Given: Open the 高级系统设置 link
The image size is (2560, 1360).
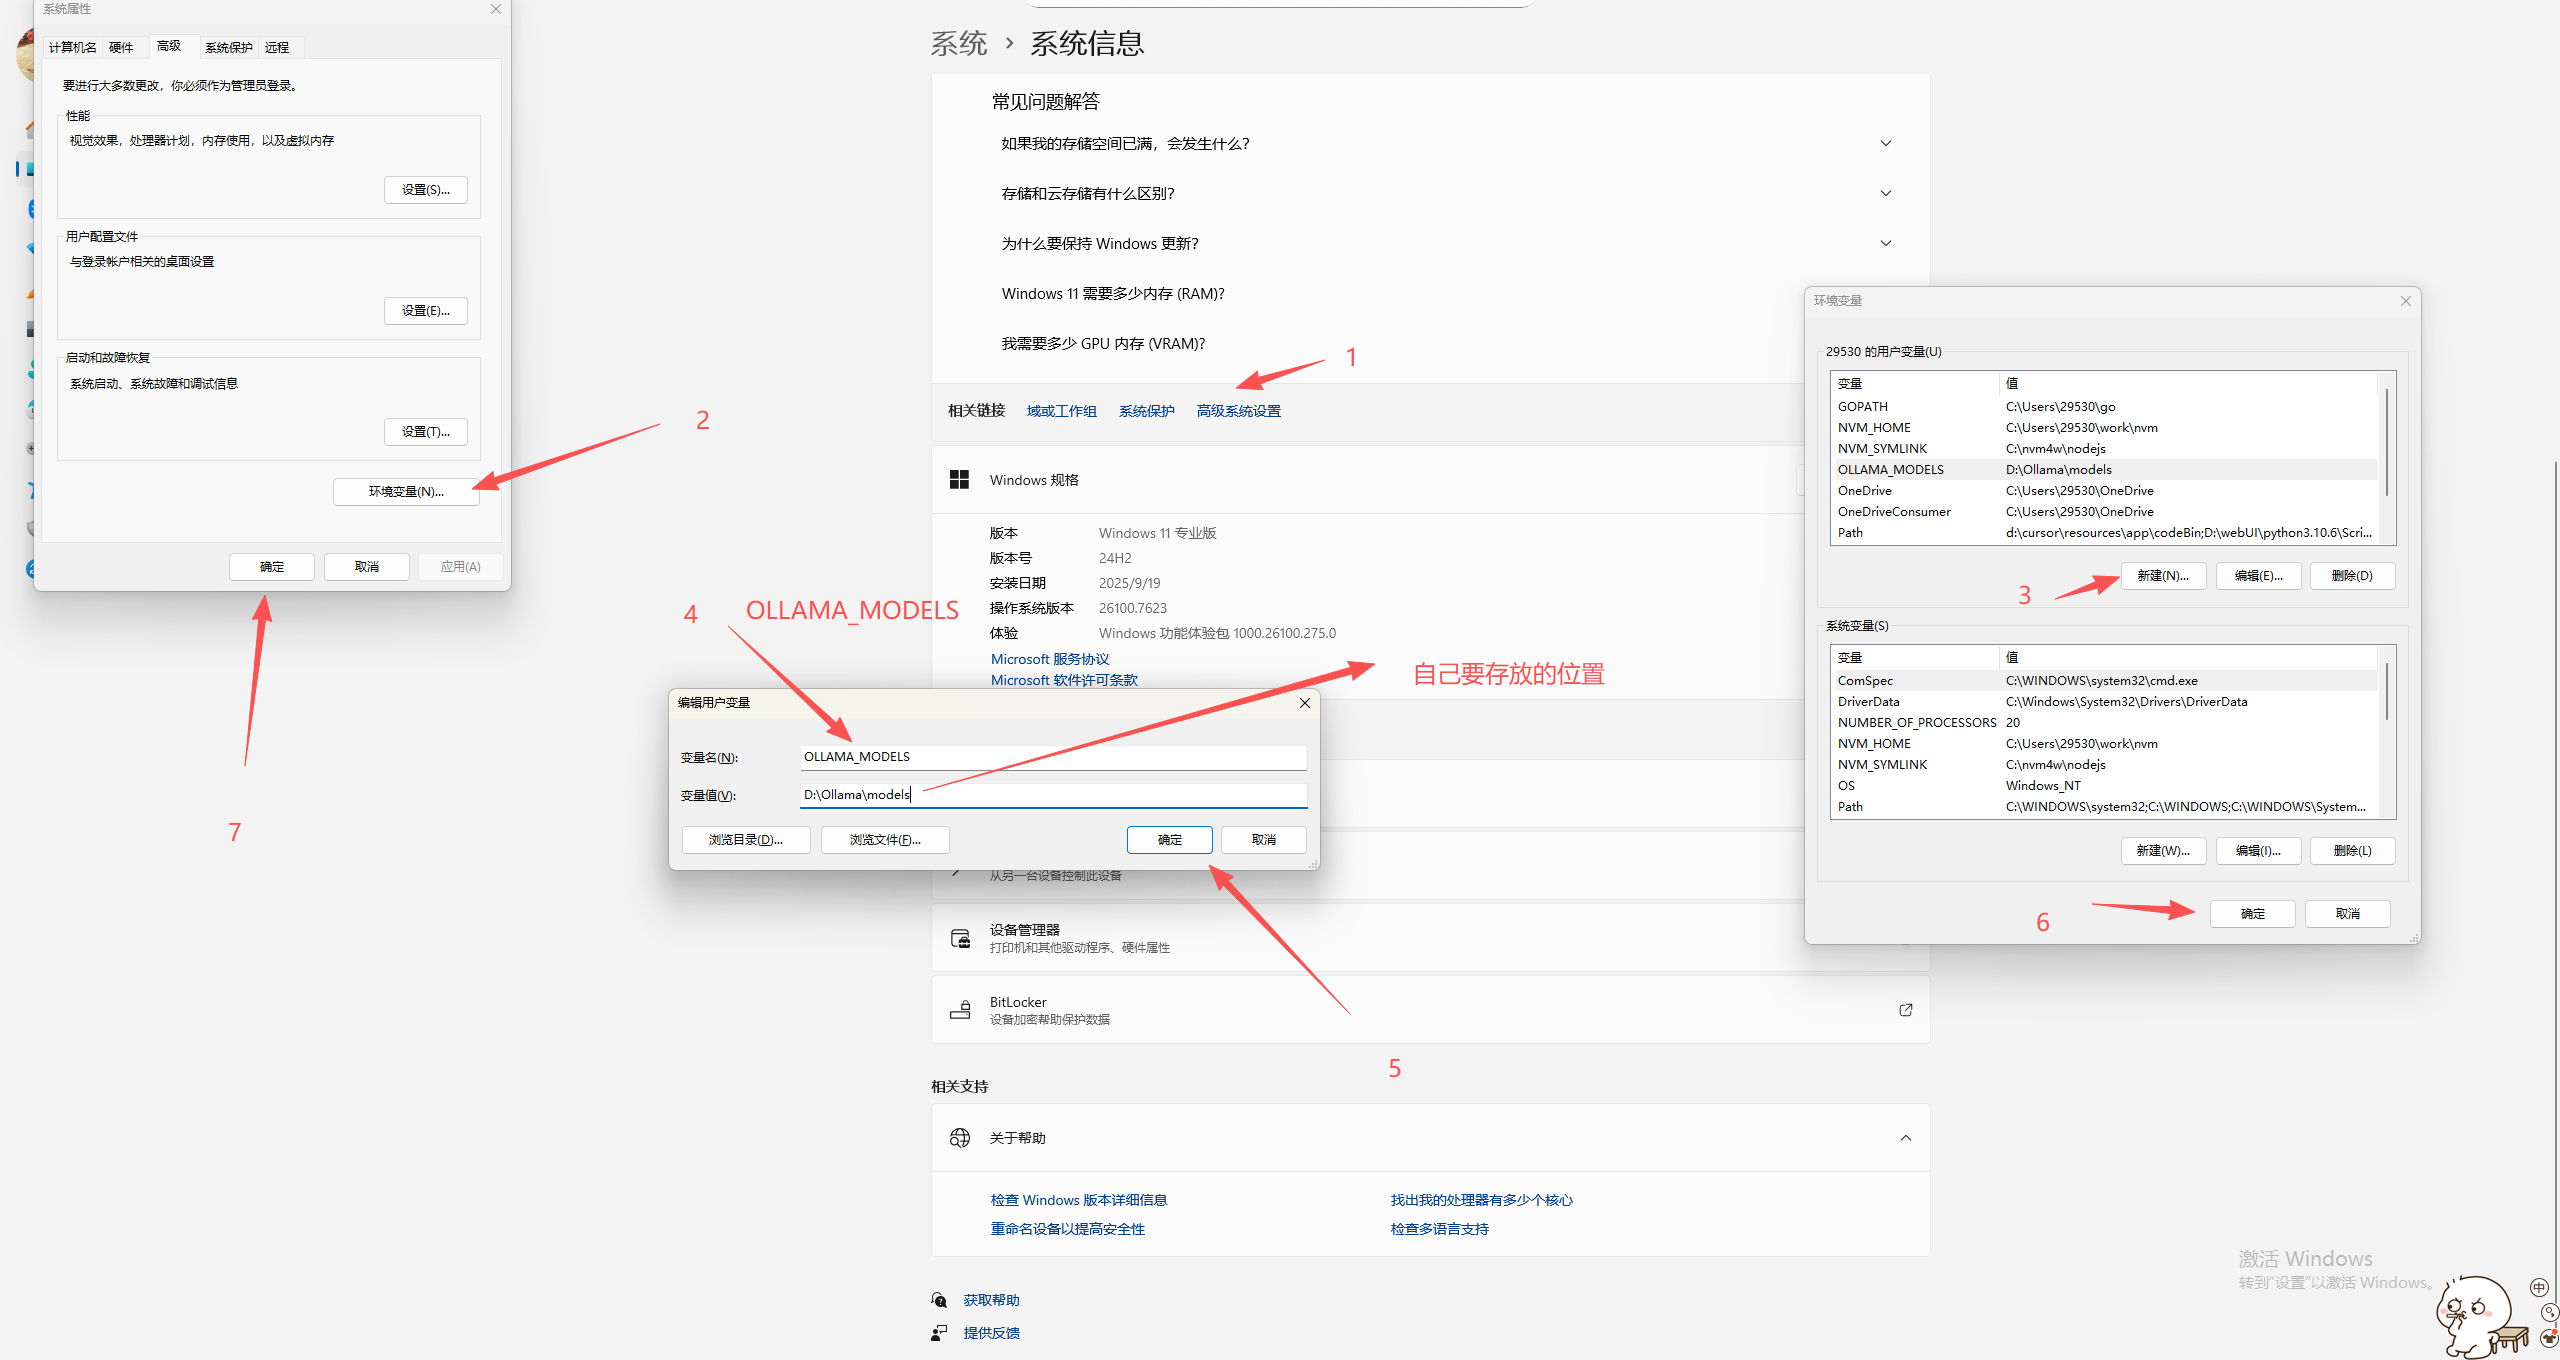Looking at the screenshot, I should pos(1239,411).
